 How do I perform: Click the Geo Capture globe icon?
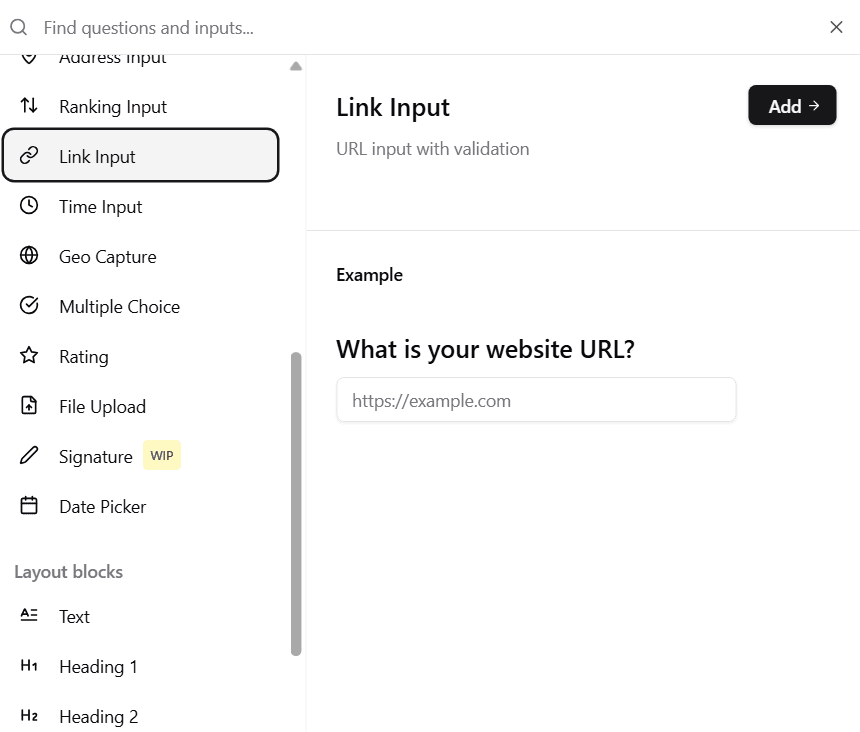[x=27, y=256]
